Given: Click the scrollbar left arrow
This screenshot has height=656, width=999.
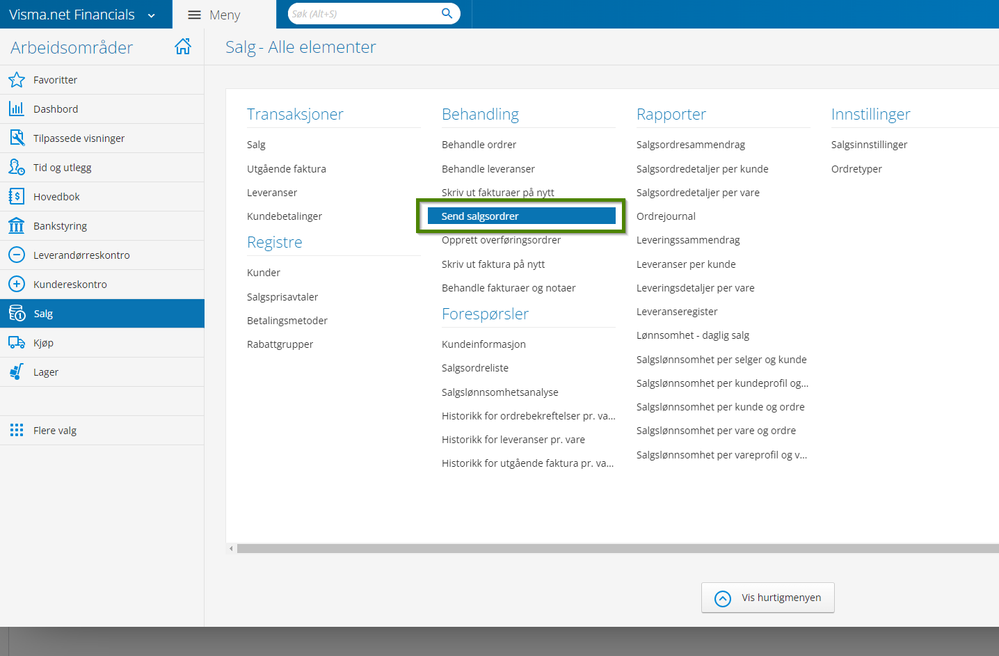Looking at the screenshot, I should pyautogui.click(x=231, y=548).
